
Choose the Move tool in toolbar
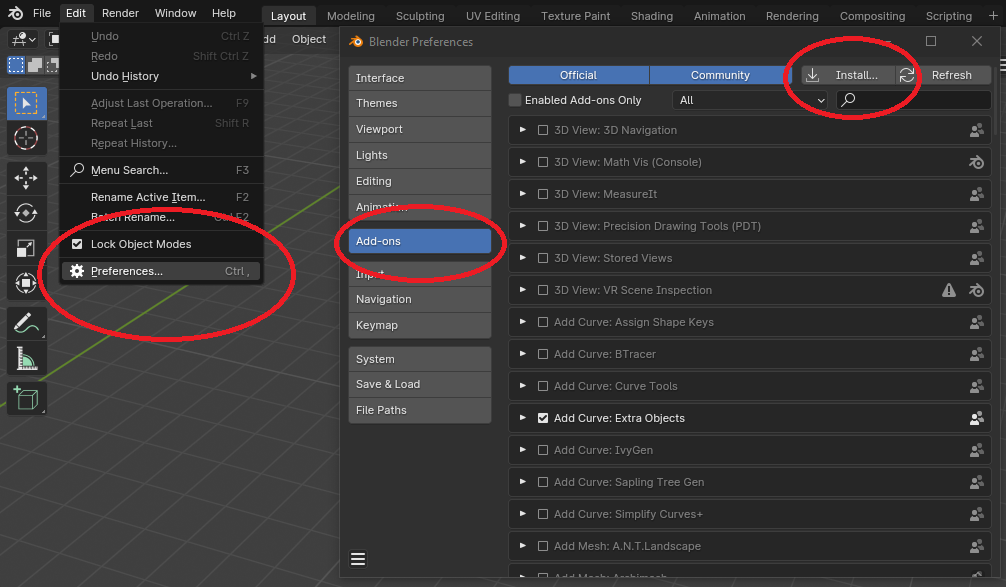pos(27,178)
